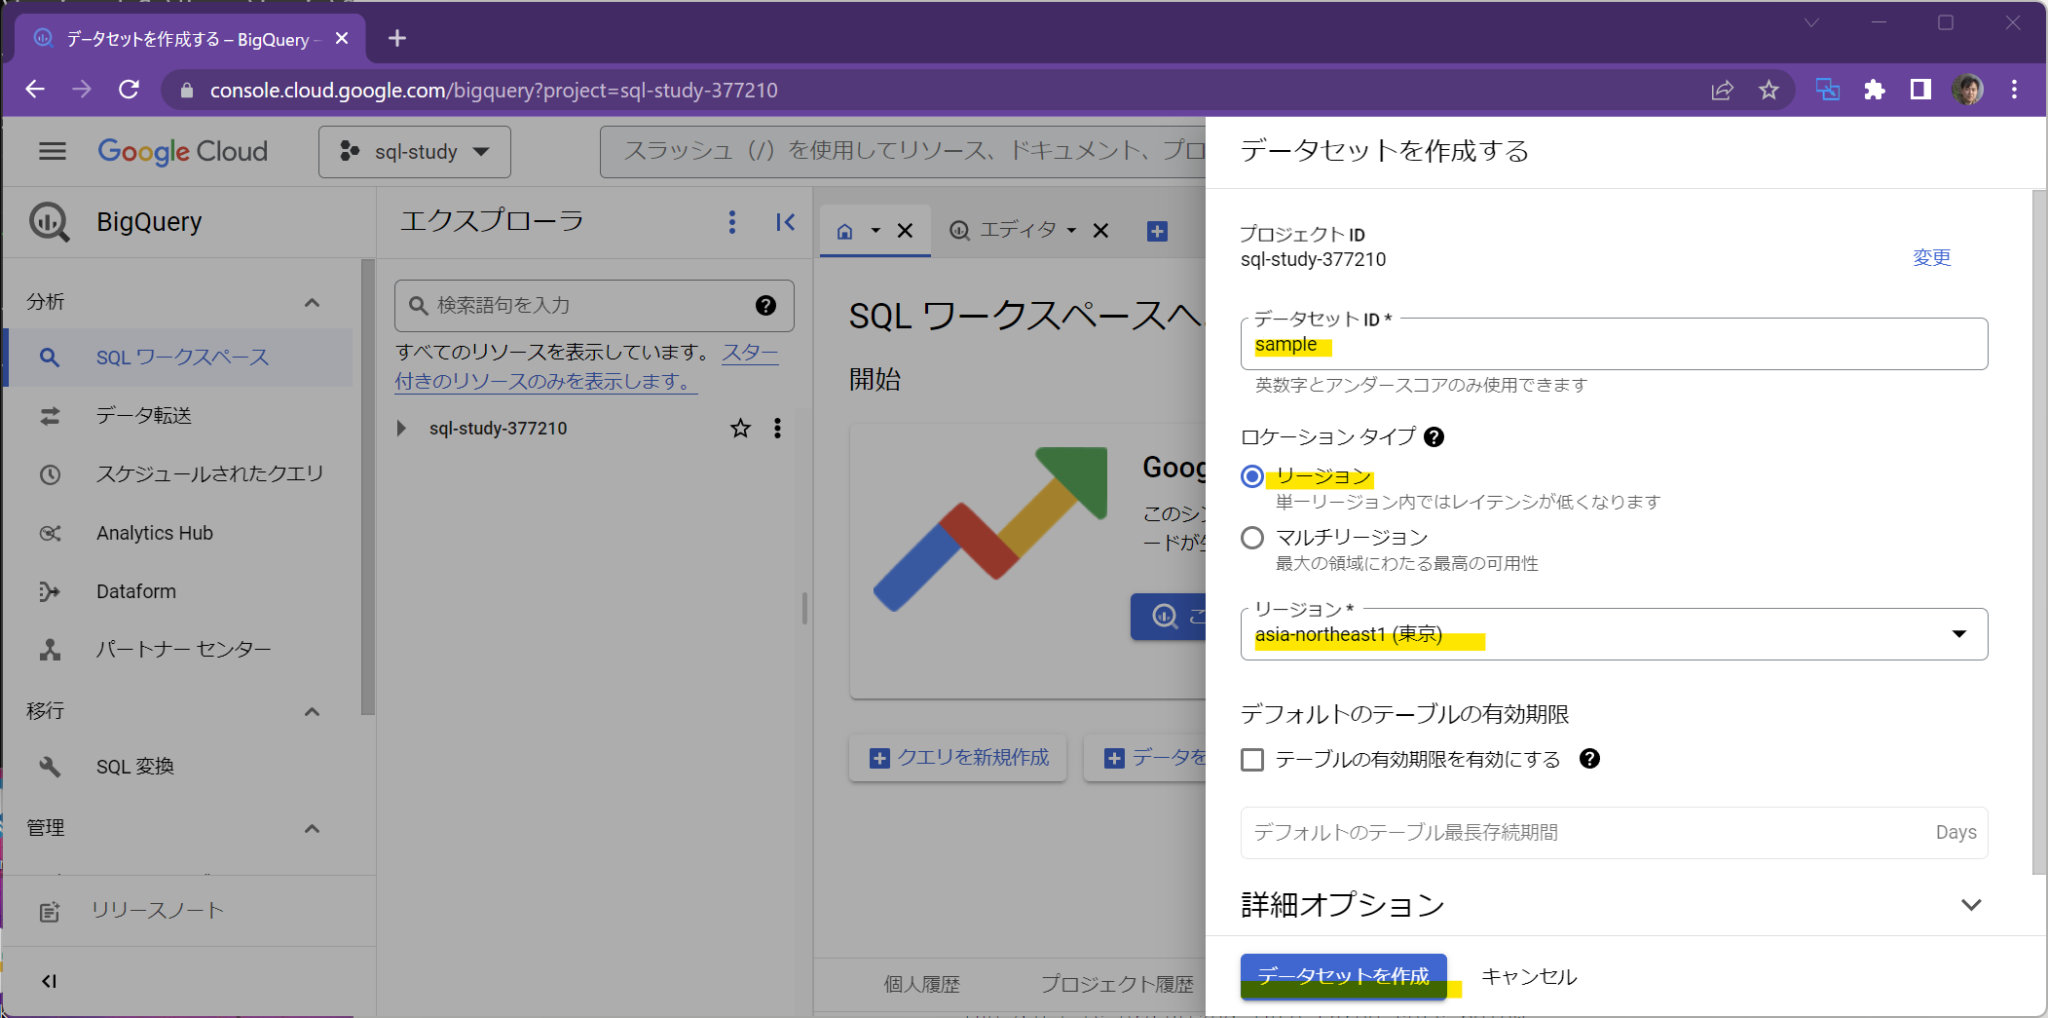Click the データセットを作成 button
Viewport: 2048px width, 1018px height.
1343,976
